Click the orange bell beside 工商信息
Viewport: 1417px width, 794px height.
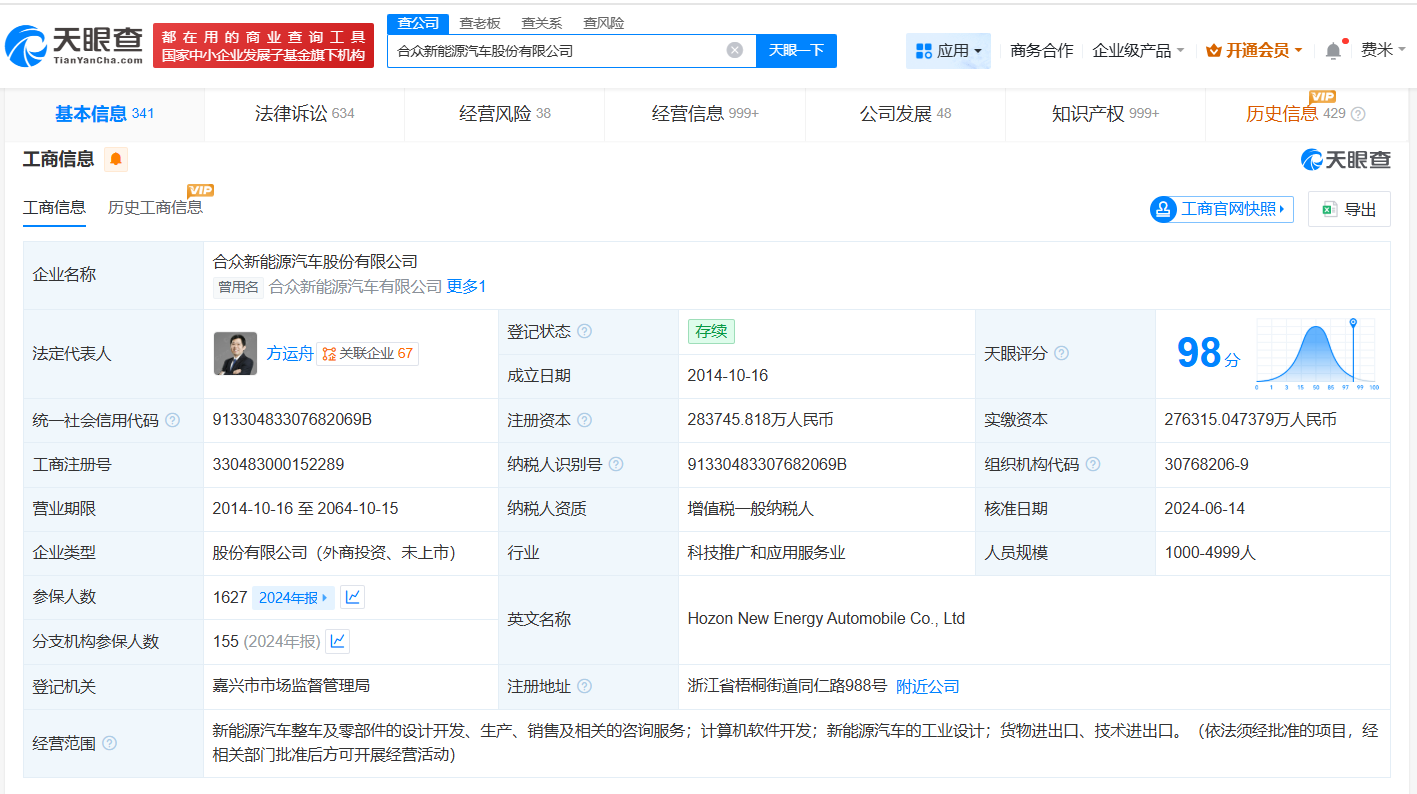point(115,158)
